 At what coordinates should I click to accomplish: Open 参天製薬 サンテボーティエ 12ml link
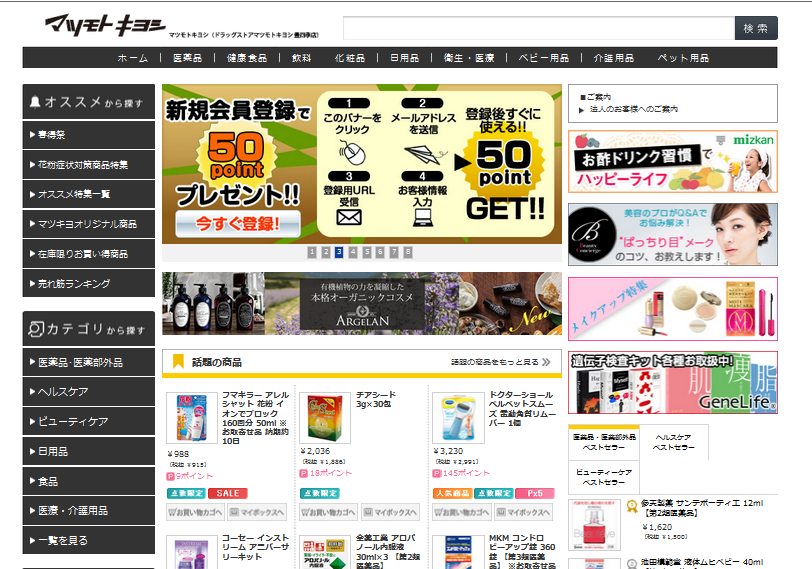point(701,508)
